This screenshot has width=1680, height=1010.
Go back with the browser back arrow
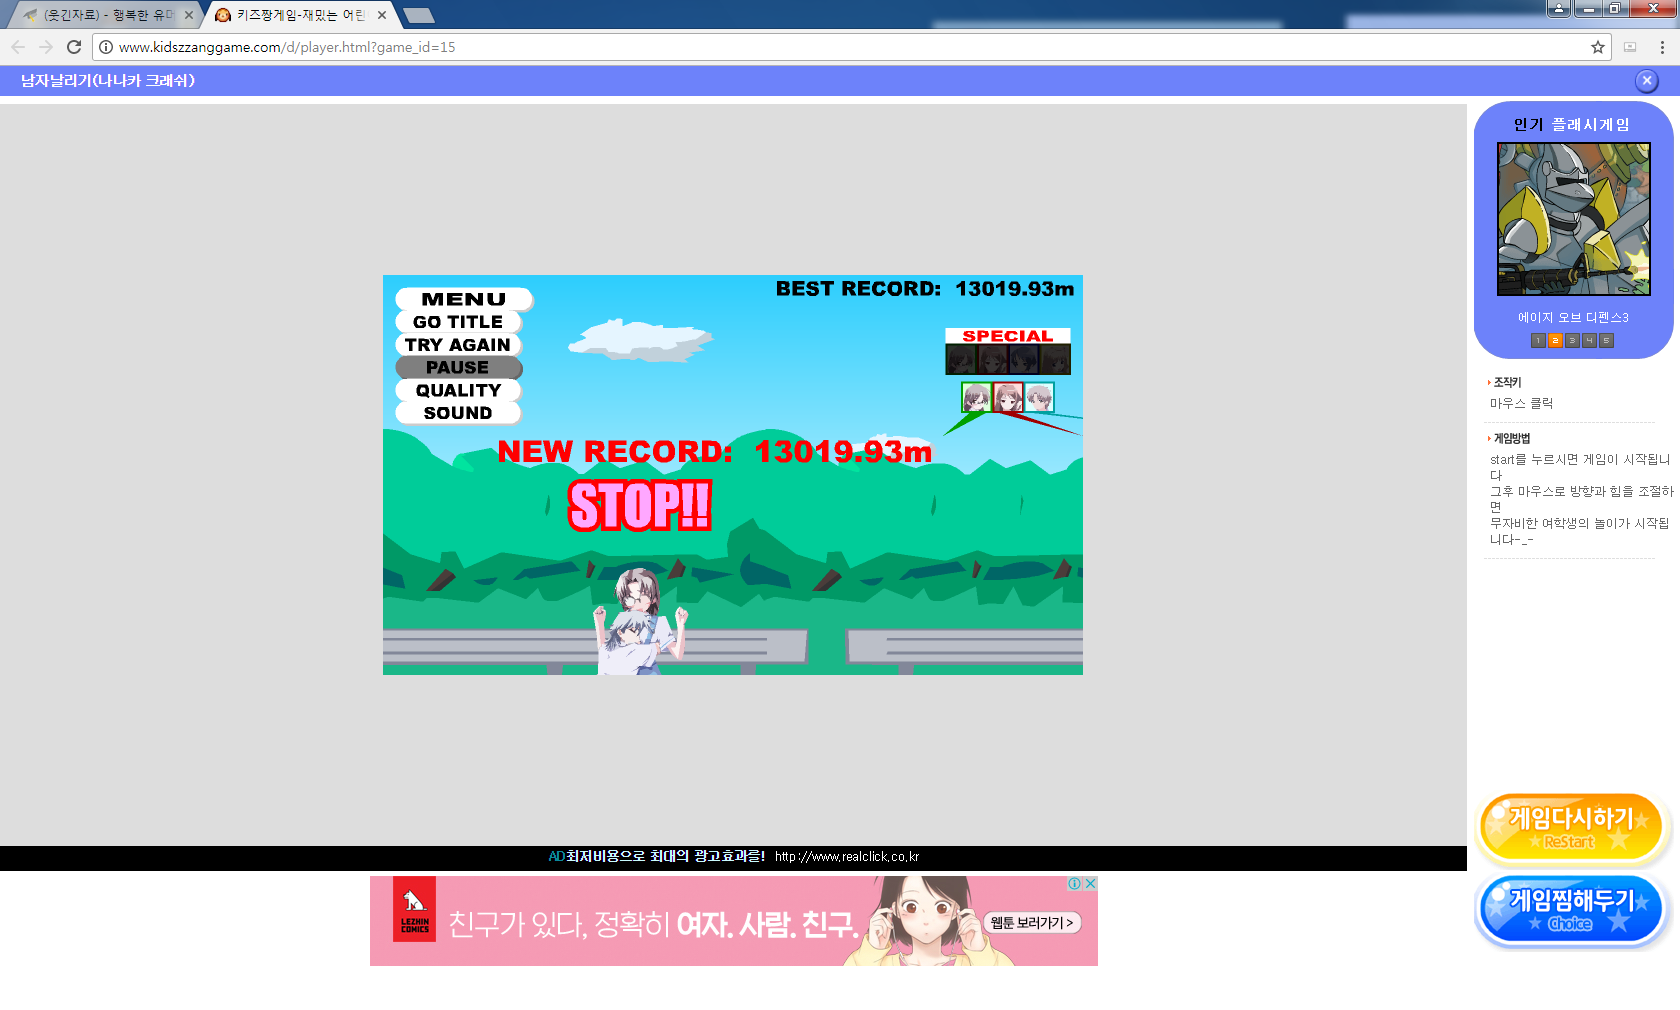click(x=18, y=47)
